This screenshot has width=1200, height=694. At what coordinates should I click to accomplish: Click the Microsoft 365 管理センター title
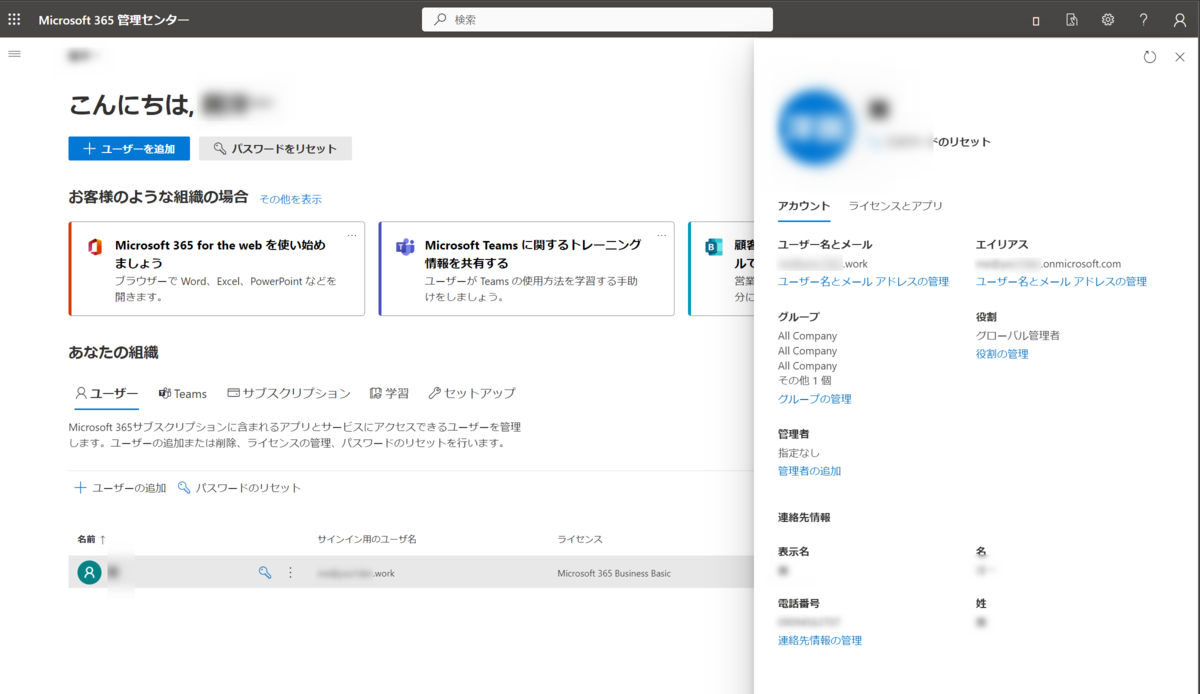pos(113,20)
